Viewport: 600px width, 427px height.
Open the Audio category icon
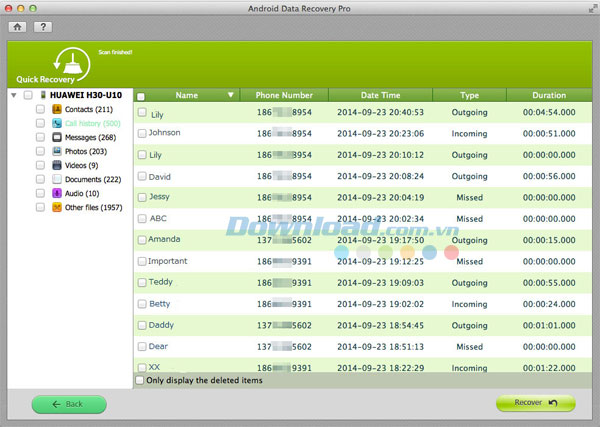[x=57, y=193]
